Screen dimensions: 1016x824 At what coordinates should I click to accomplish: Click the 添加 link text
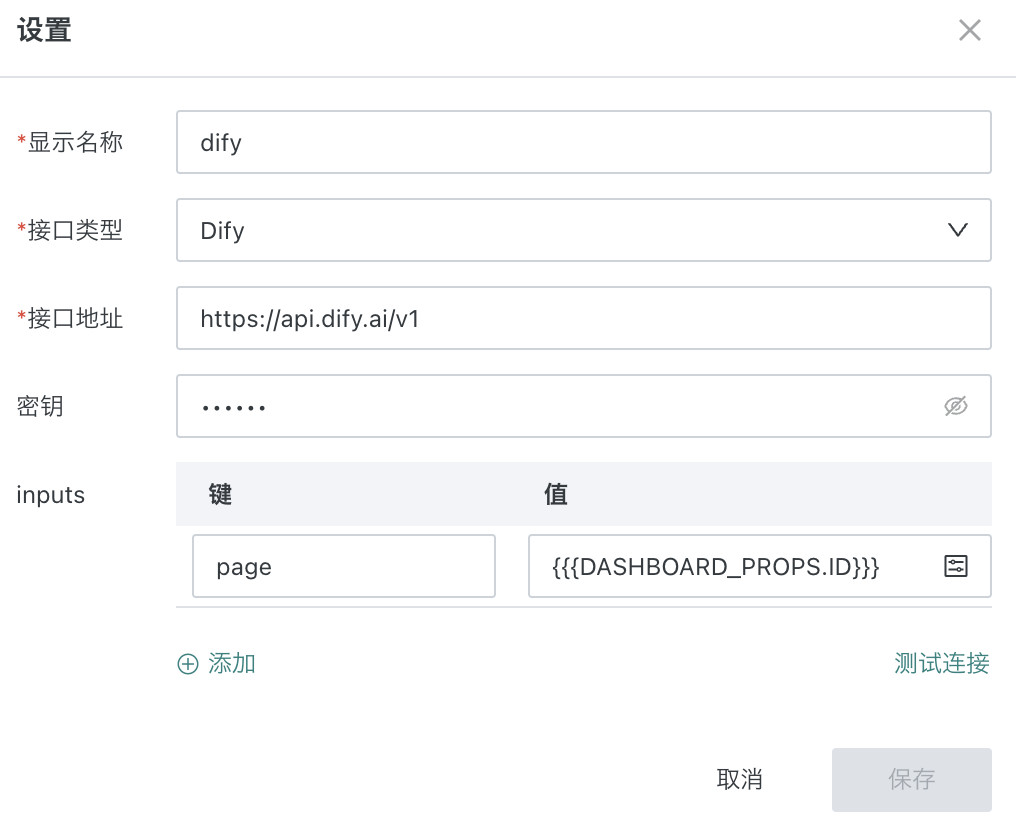[232, 664]
